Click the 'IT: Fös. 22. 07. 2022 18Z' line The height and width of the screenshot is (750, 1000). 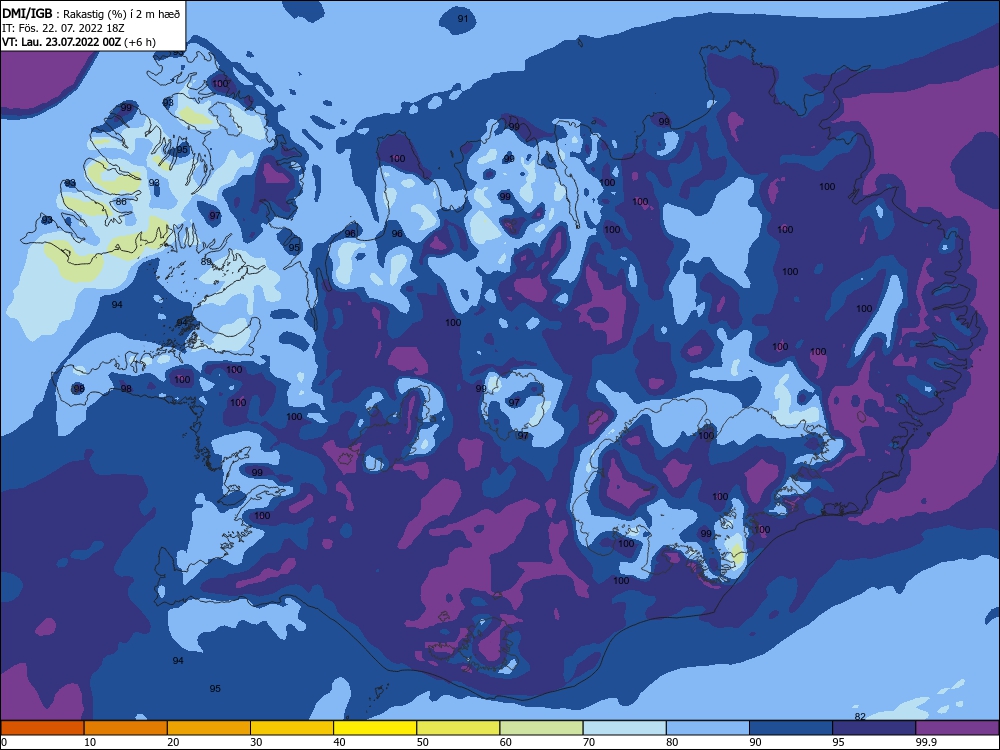coord(63,28)
